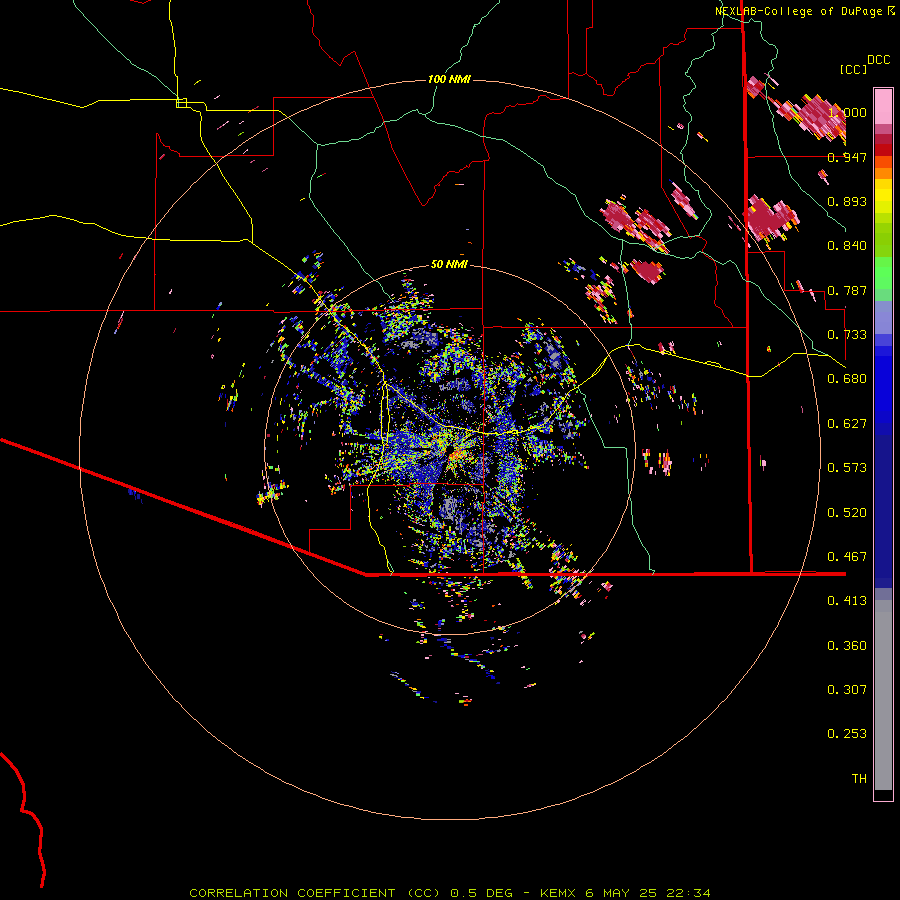Pick the bright green segment of the color bar
Viewport: 900px width, 900px height.
coord(883,273)
